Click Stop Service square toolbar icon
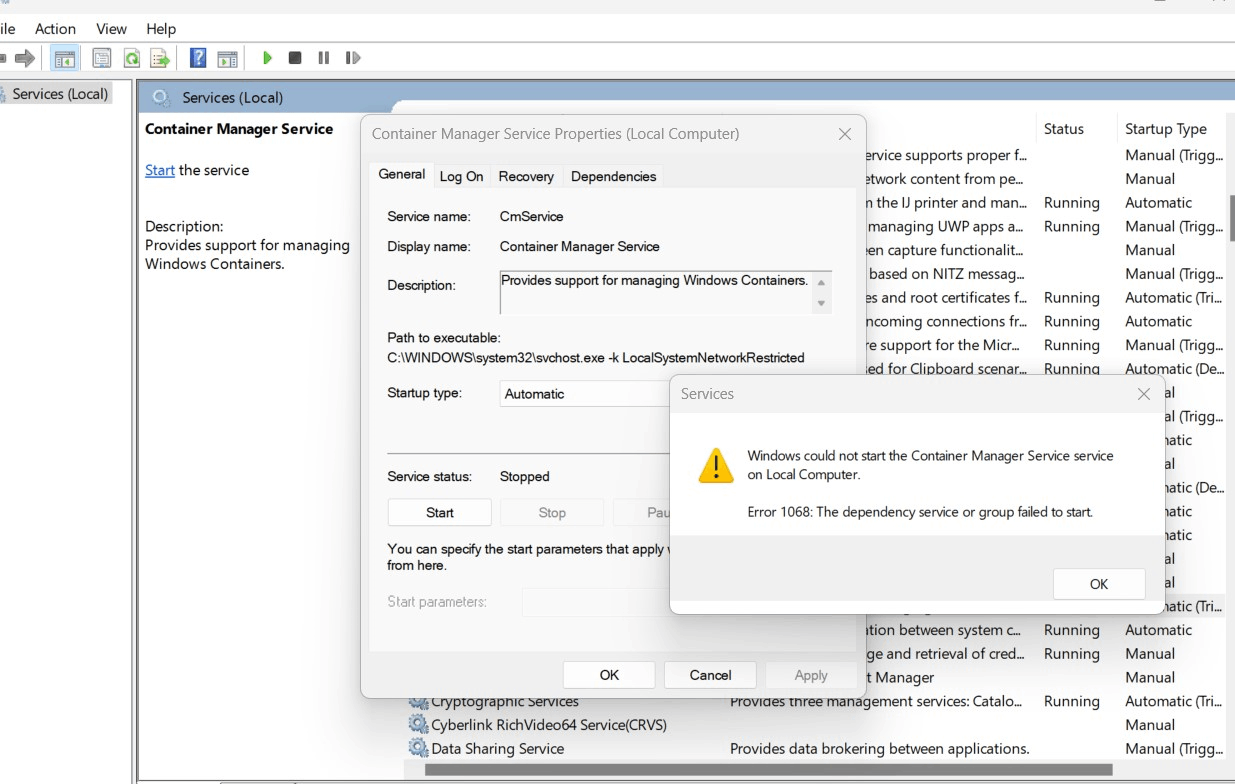 [x=295, y=58]
